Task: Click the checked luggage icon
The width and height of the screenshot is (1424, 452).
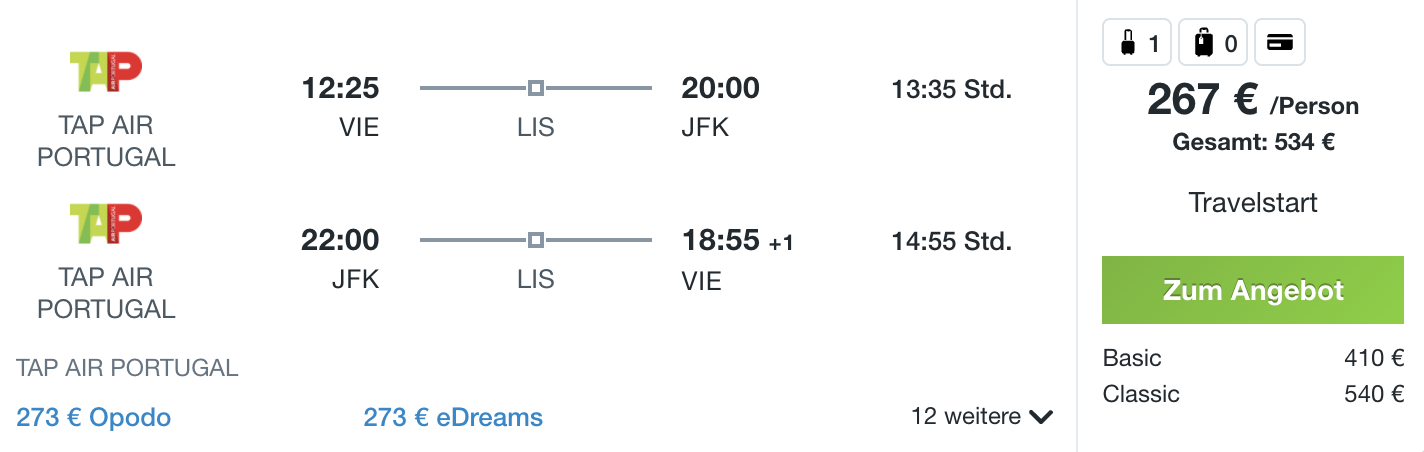Action: tap(1203, 43)
